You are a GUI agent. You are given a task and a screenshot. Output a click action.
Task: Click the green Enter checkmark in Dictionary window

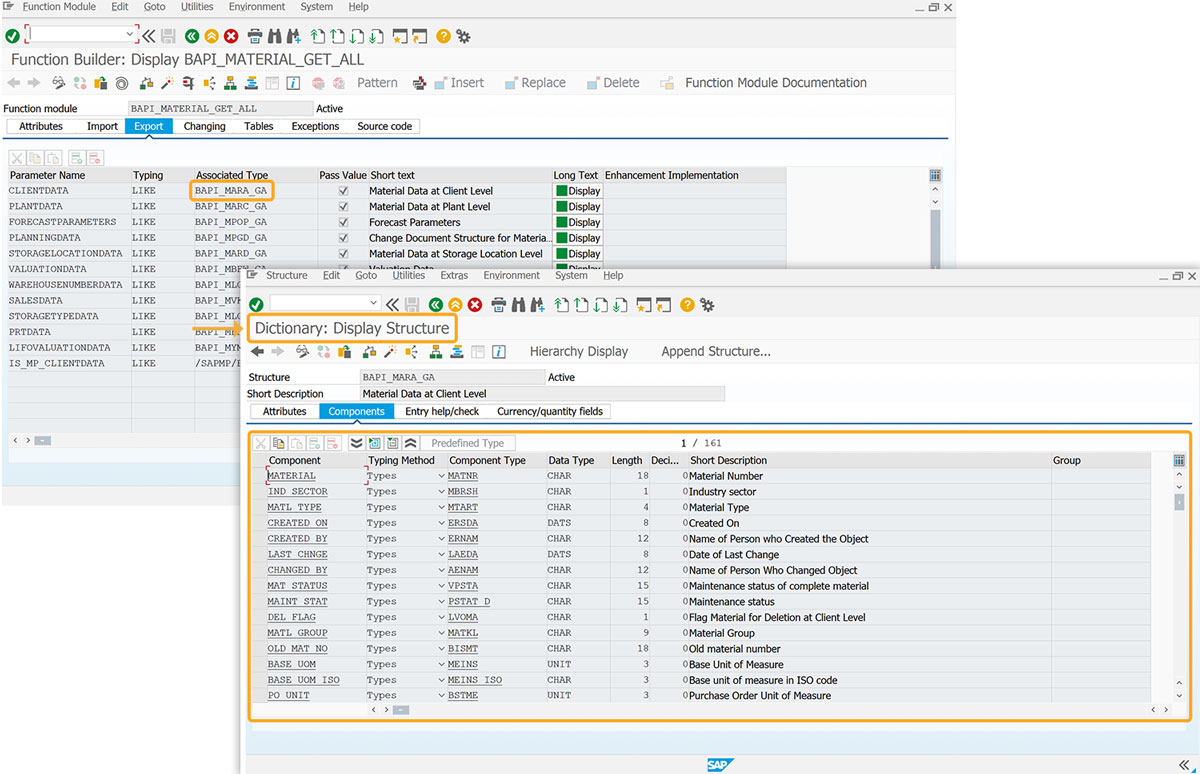point(256,304)
